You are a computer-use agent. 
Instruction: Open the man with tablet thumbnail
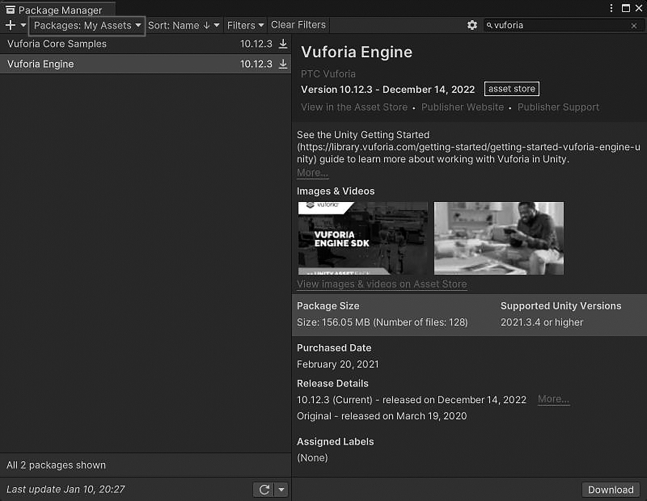point(498,238)
